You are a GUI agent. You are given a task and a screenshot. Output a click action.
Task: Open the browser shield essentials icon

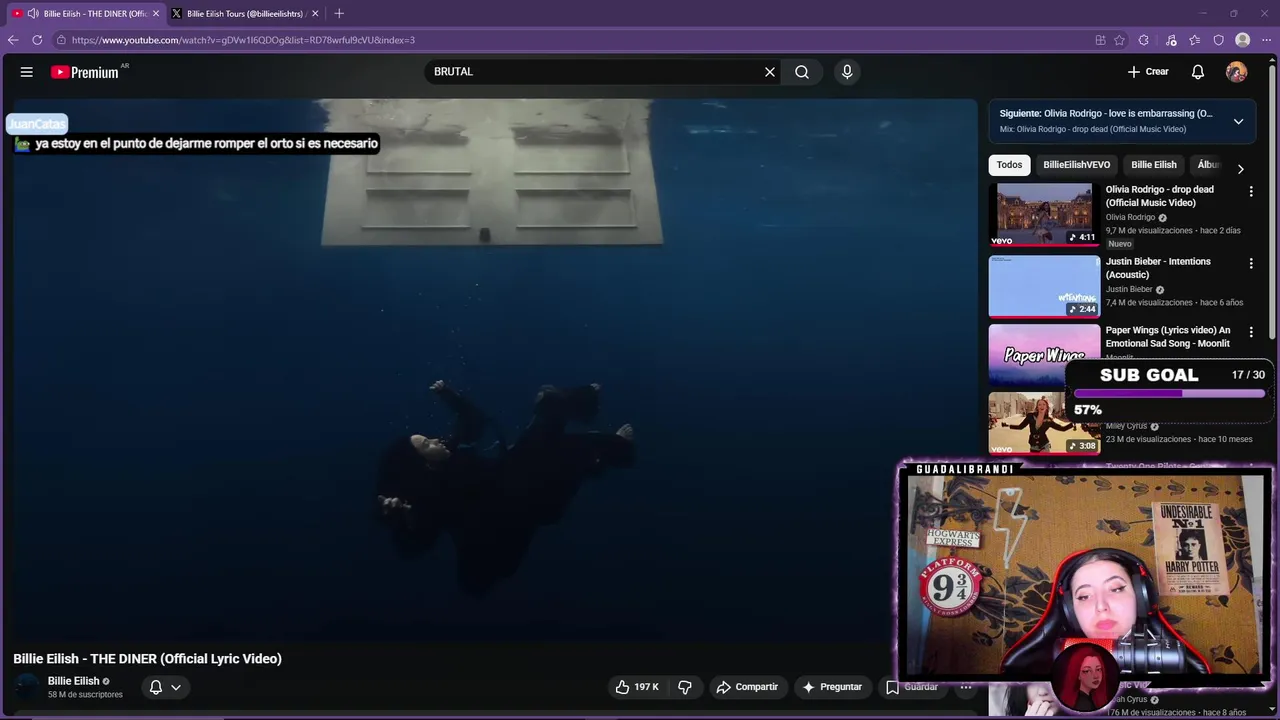pyautogui.click(x=1218, y=40)
